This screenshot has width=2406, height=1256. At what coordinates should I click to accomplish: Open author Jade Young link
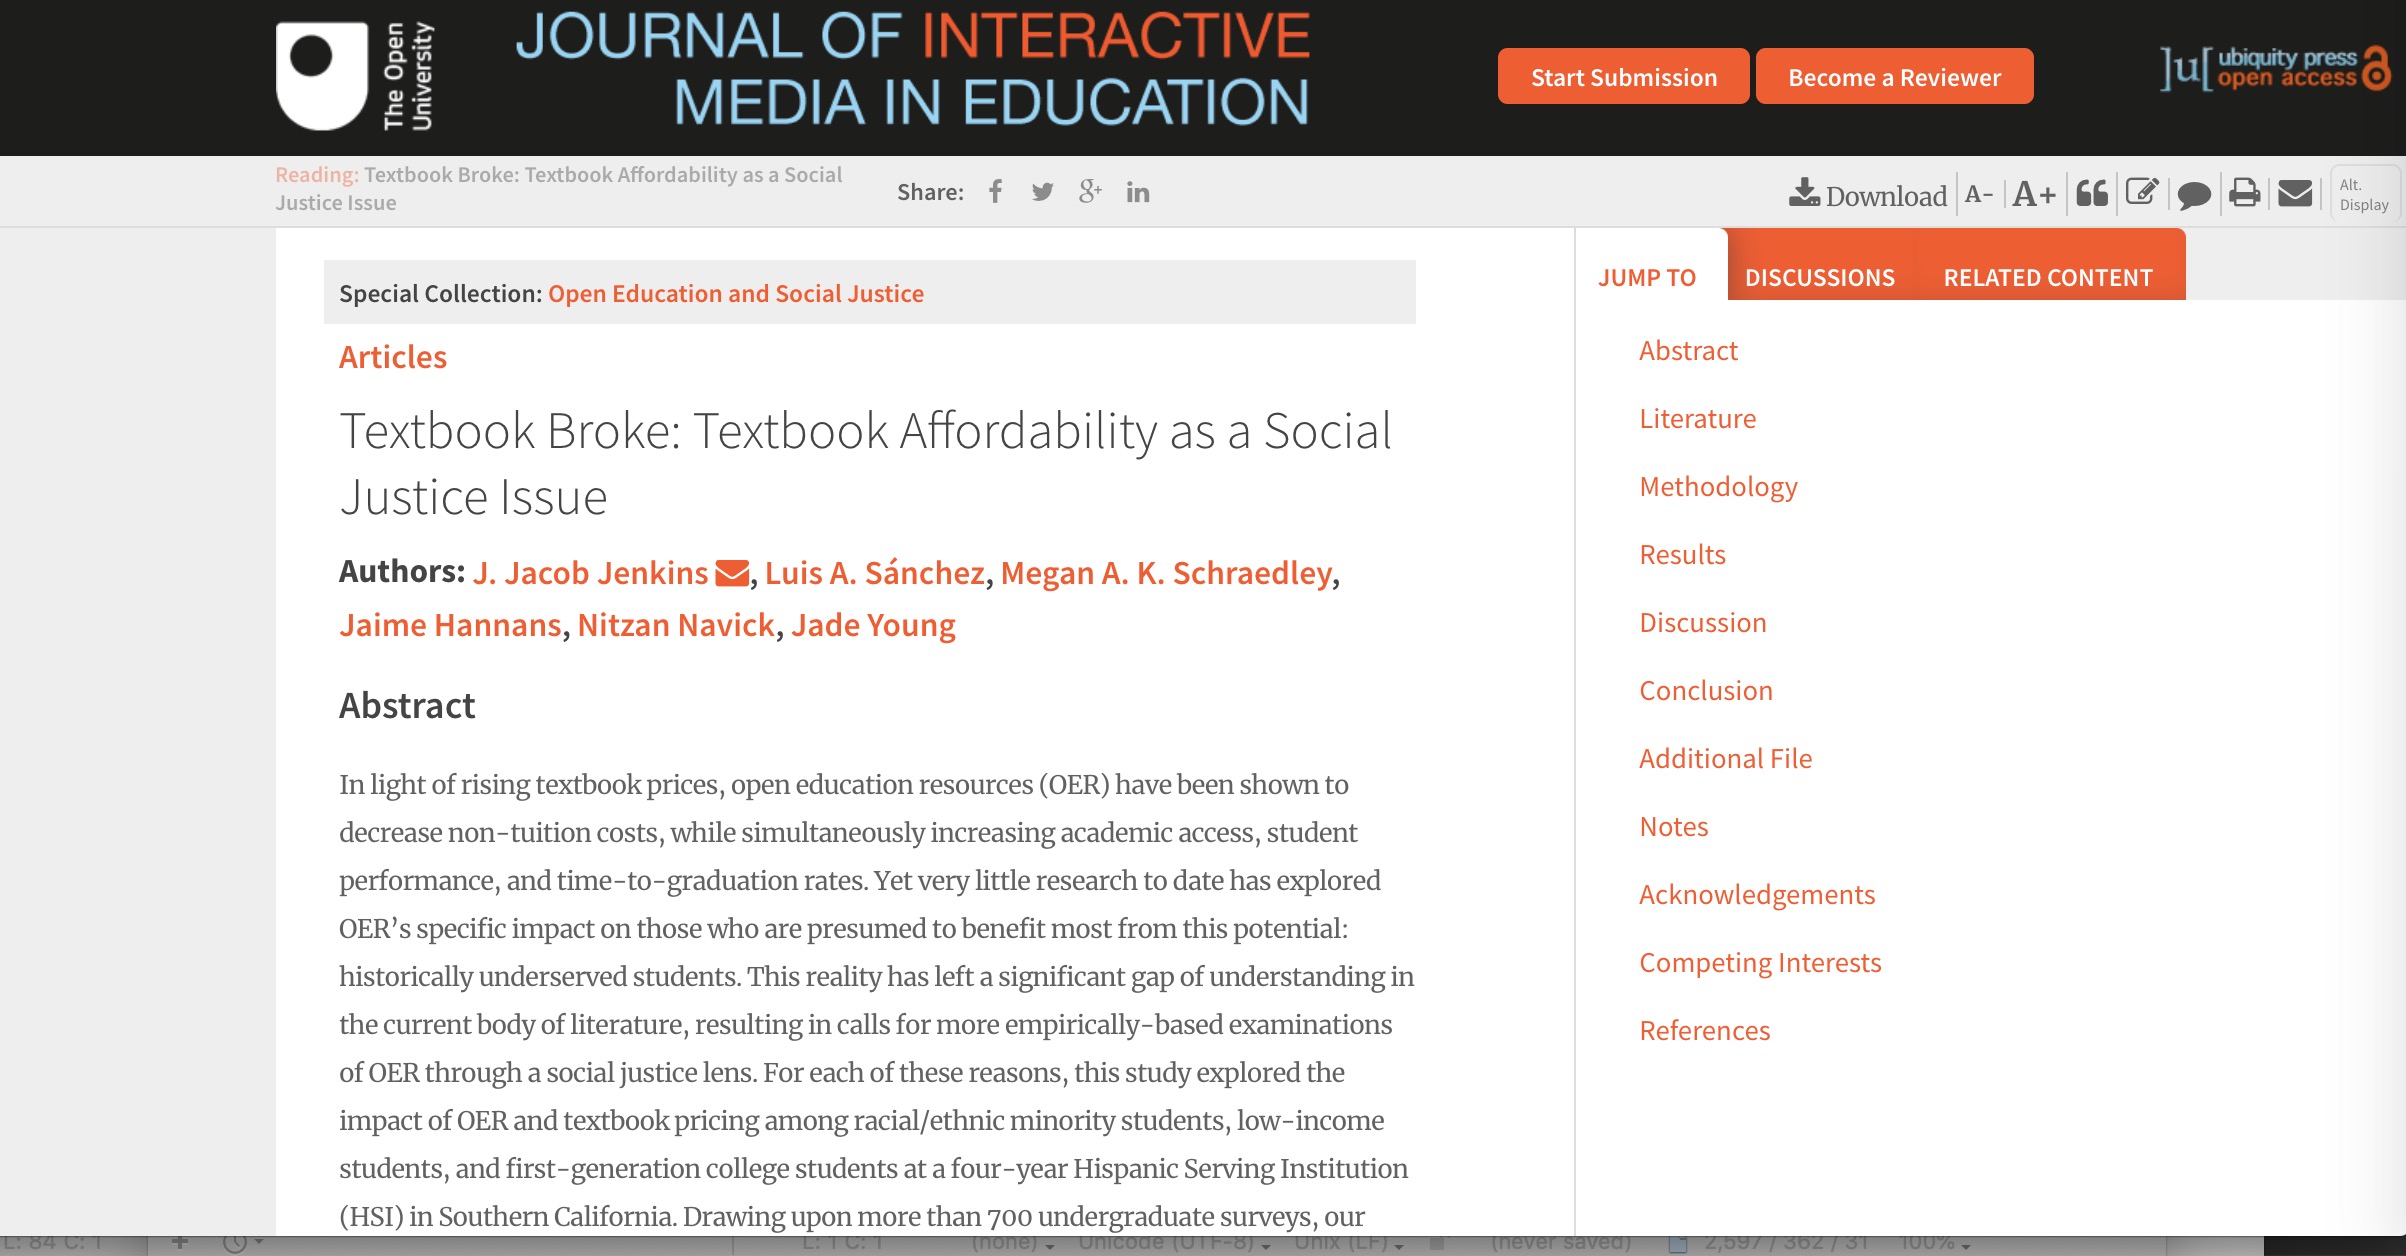(873, 625)
